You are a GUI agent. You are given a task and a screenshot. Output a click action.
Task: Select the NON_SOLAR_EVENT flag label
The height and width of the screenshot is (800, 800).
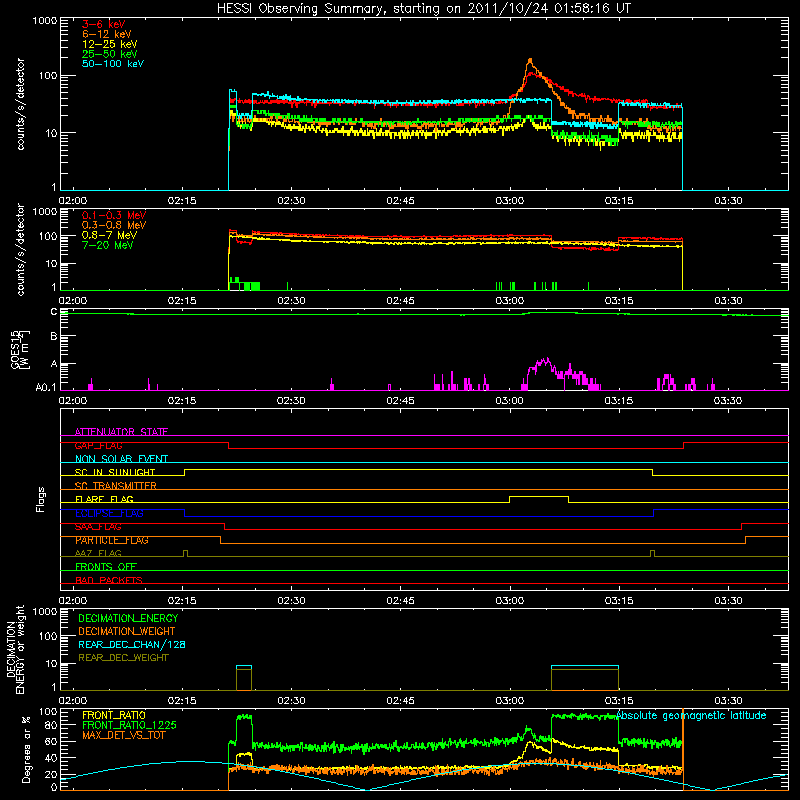point(121,459)
